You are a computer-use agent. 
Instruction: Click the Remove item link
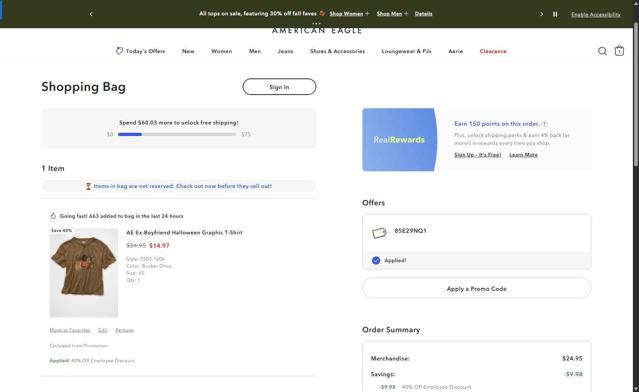[124, 330]
